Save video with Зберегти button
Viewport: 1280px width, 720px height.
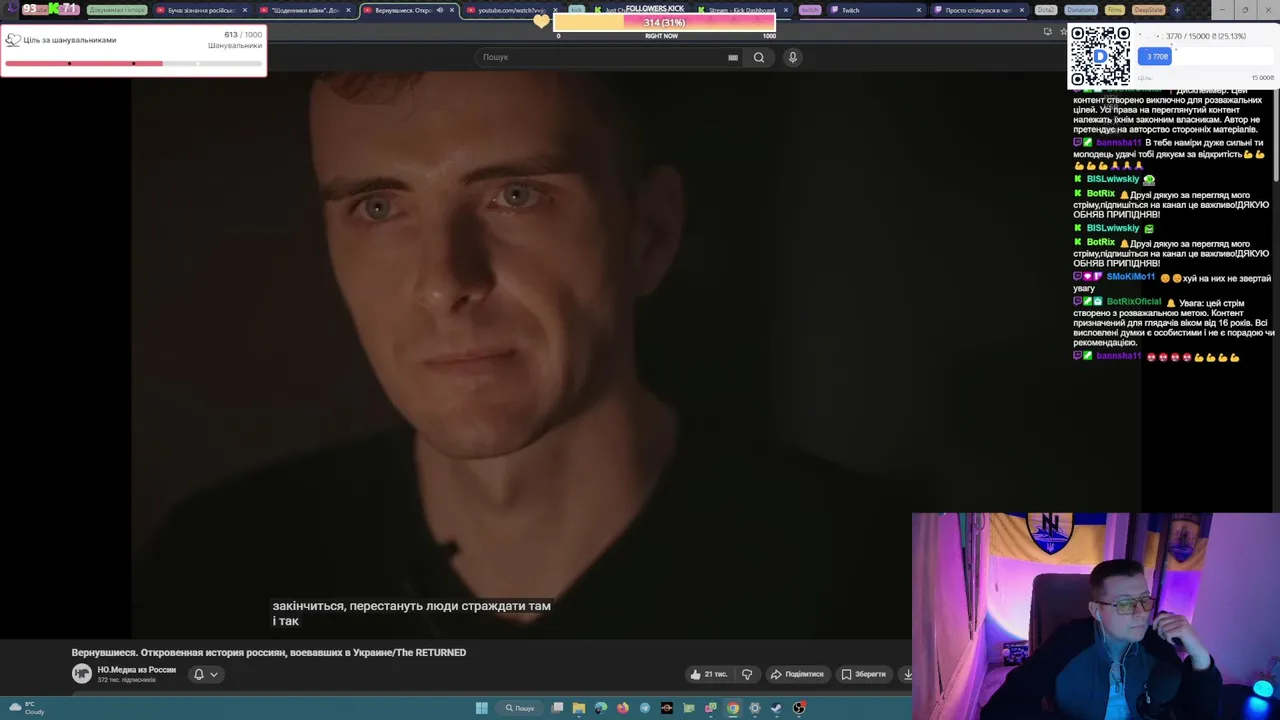[864, 674]
